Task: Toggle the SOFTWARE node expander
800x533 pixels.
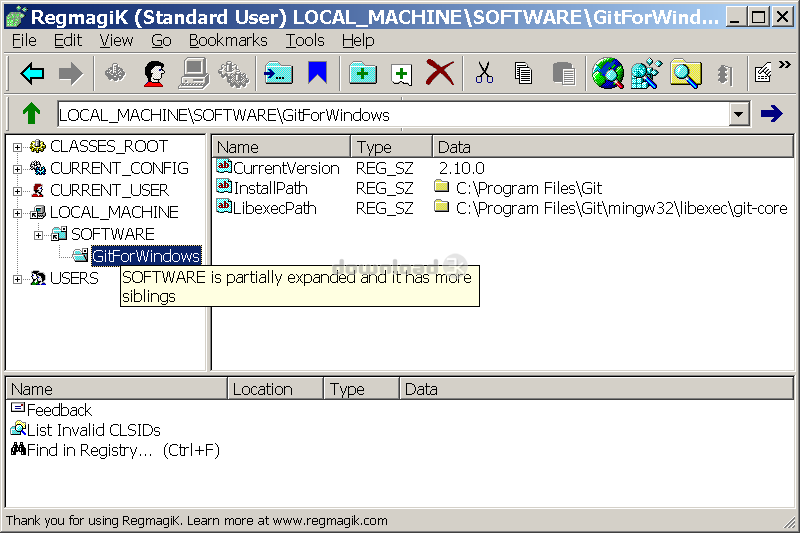Action: tap(38, 235)
